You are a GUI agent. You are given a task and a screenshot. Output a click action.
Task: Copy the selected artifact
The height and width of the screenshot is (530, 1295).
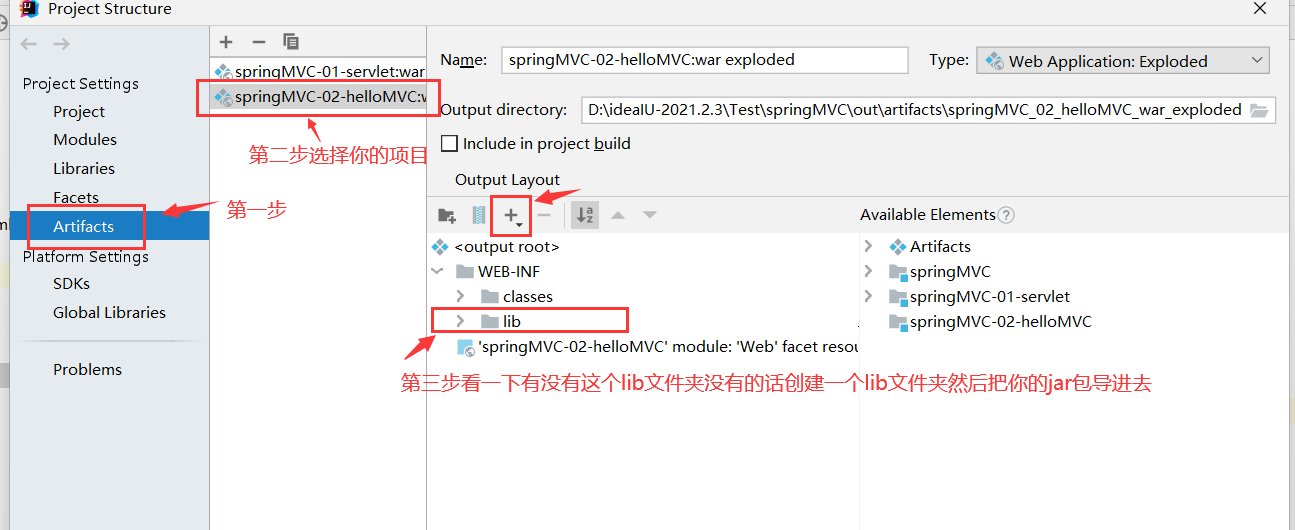pos(291,42)
